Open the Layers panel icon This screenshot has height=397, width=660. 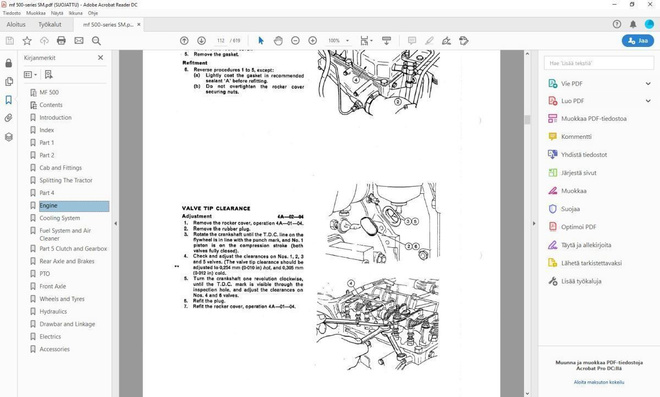coord(8,137)
